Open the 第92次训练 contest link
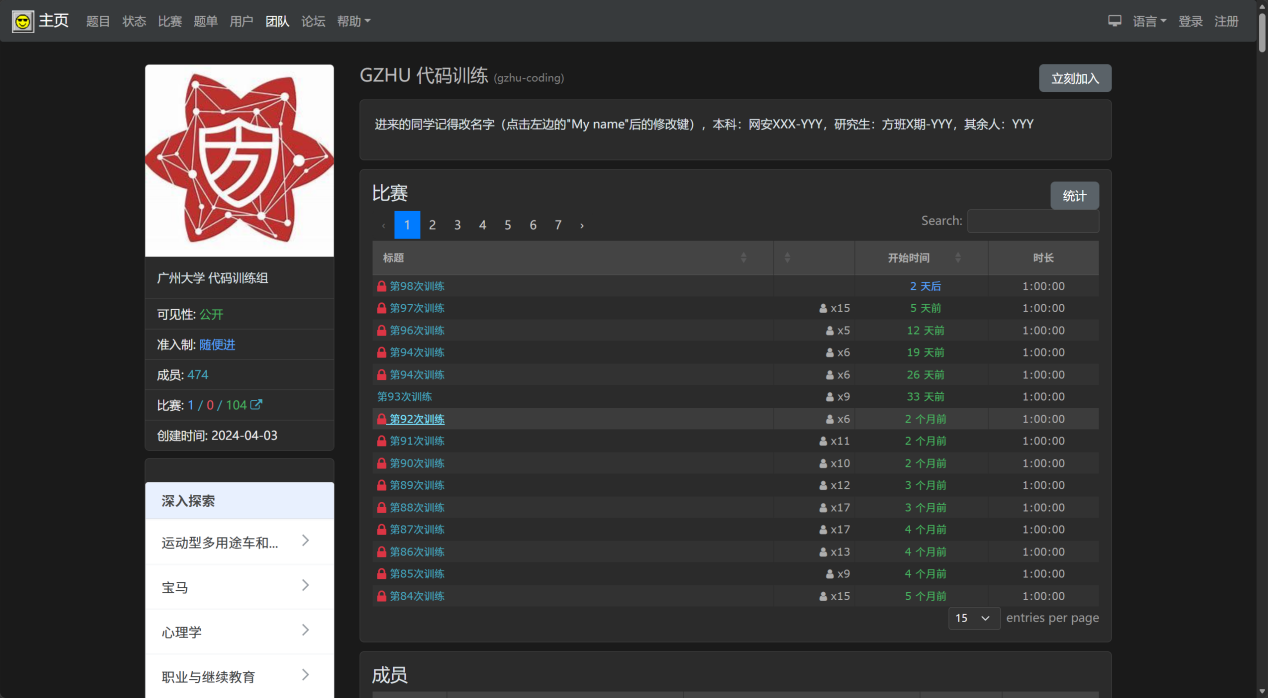Screen dimensions: 1268x698 (417, 419)
